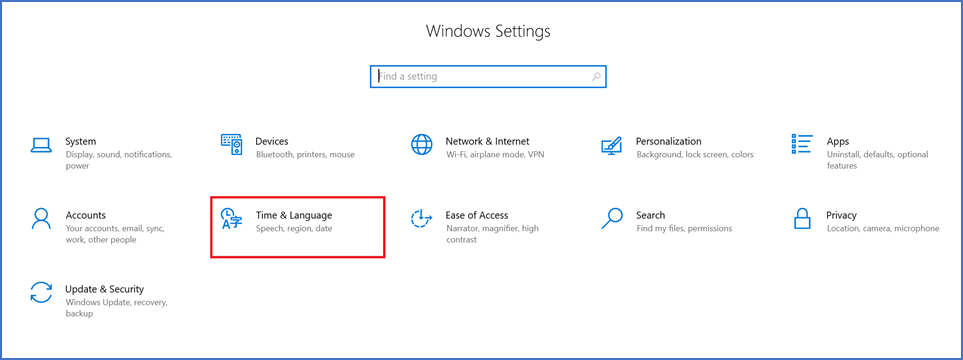Image resolution: width=963 pixels, height=360 pixels.
Task: Click the Search magnifying glass category icon
Action: pos(612,219)
